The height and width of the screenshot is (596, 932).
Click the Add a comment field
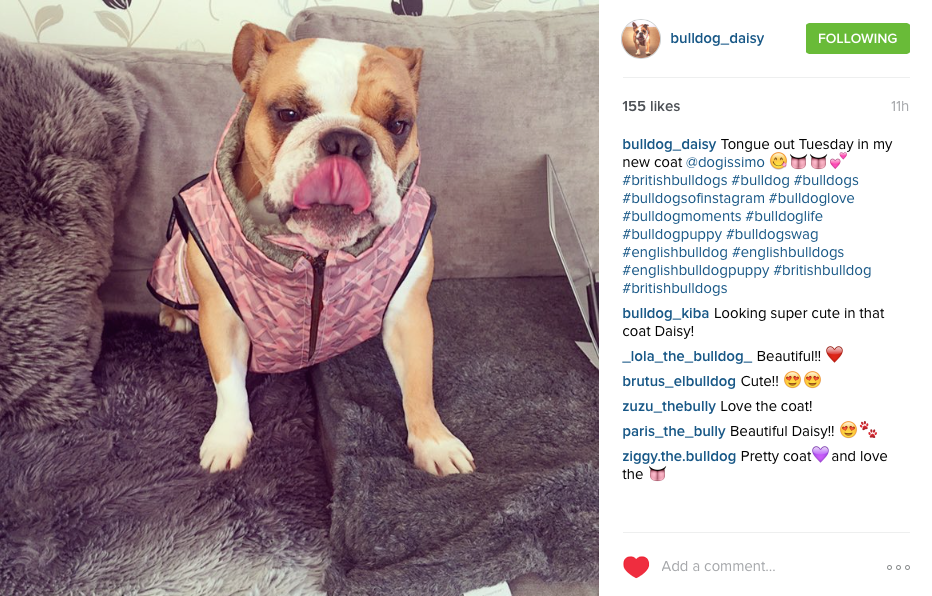pos(767,566)
